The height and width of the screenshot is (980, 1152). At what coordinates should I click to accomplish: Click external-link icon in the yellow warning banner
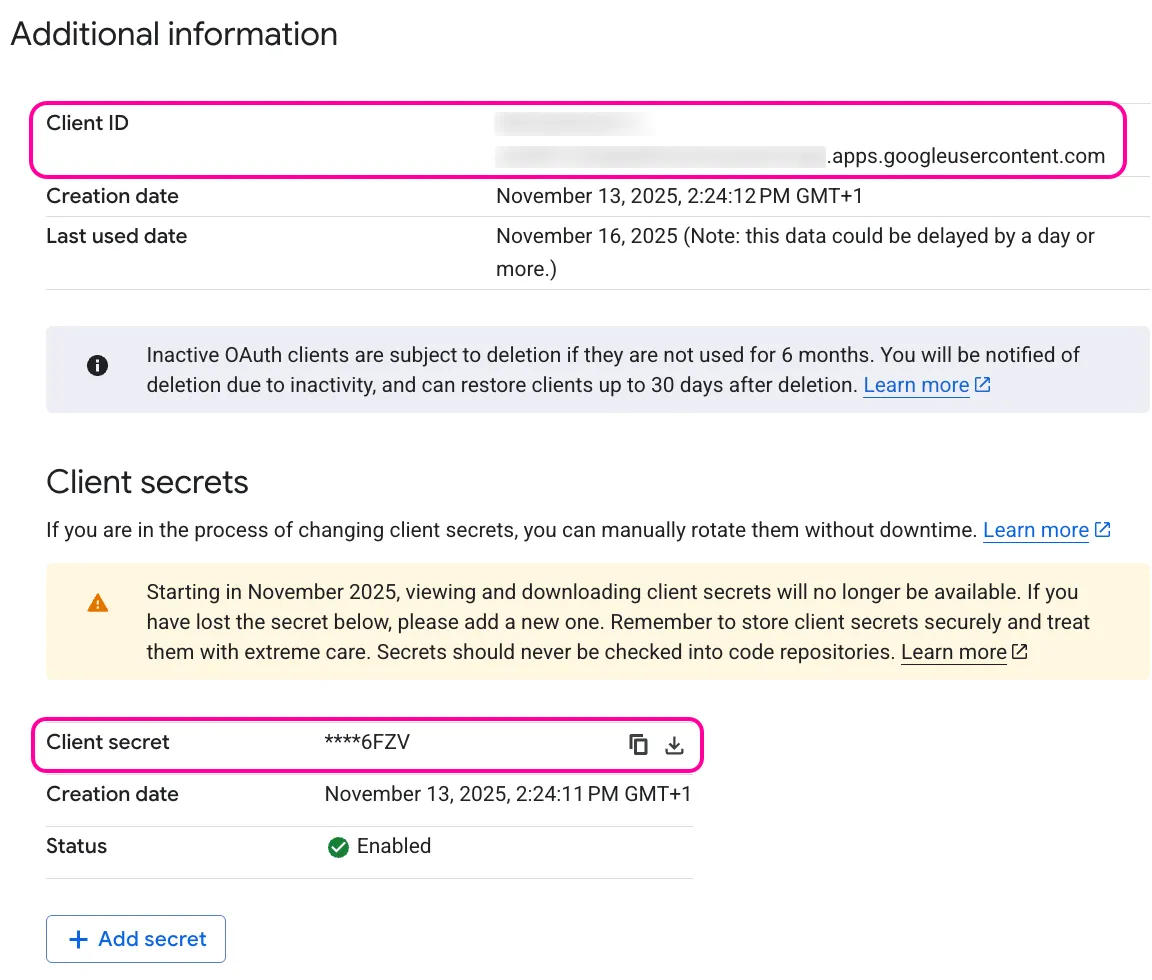click(1019, 652)
